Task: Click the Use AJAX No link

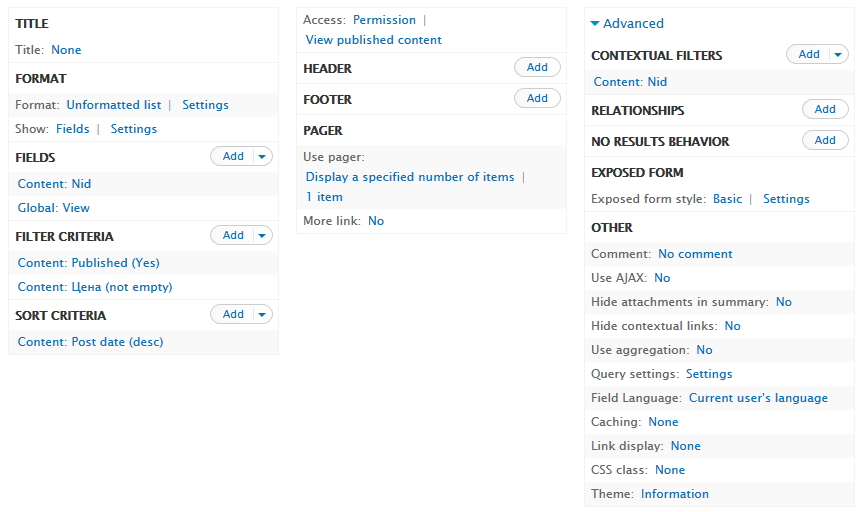Action: click(x=662, y=278)
